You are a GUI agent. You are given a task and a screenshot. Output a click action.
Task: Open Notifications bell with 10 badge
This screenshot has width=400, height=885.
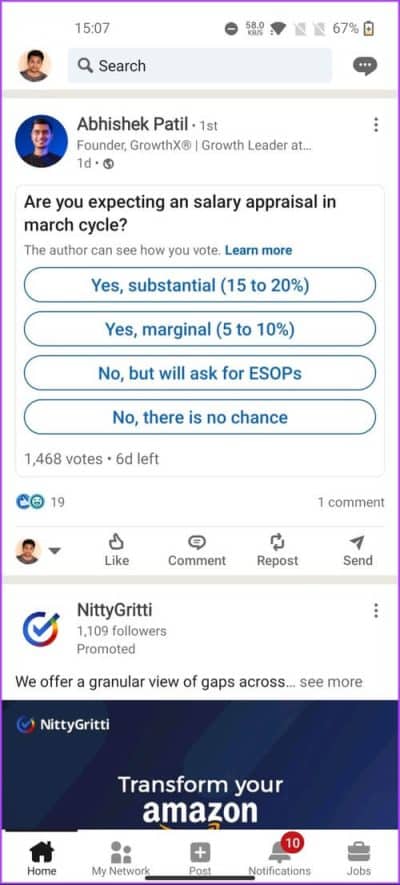click(280, 850)
